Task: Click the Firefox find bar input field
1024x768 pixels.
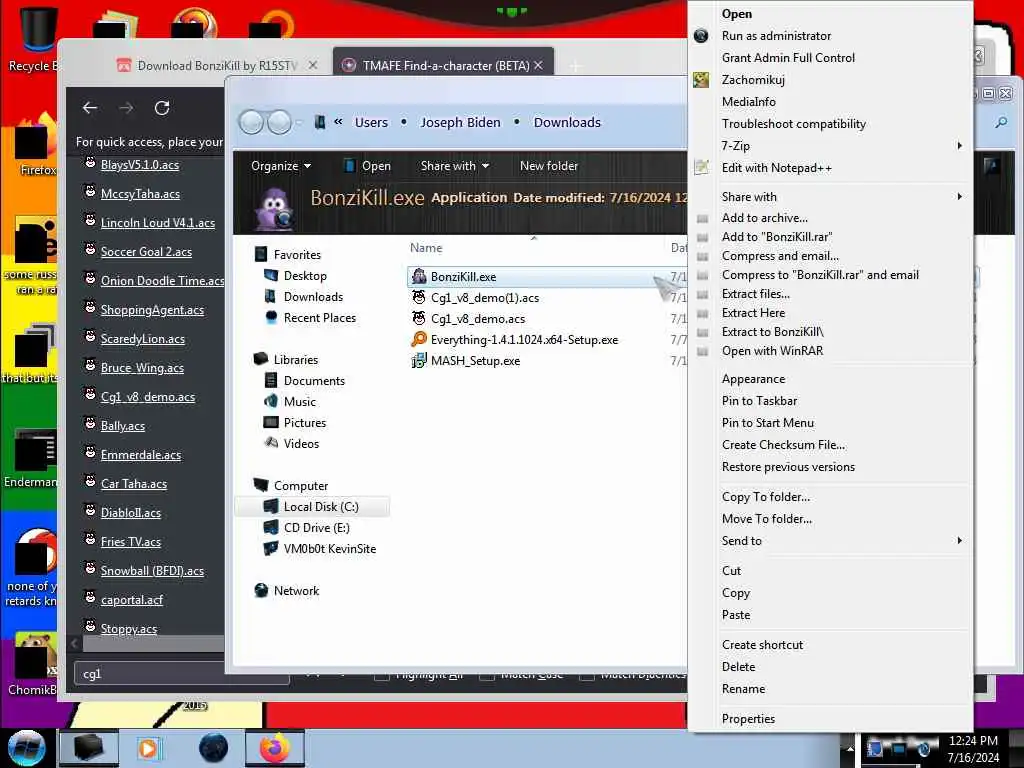Action: 182,673
